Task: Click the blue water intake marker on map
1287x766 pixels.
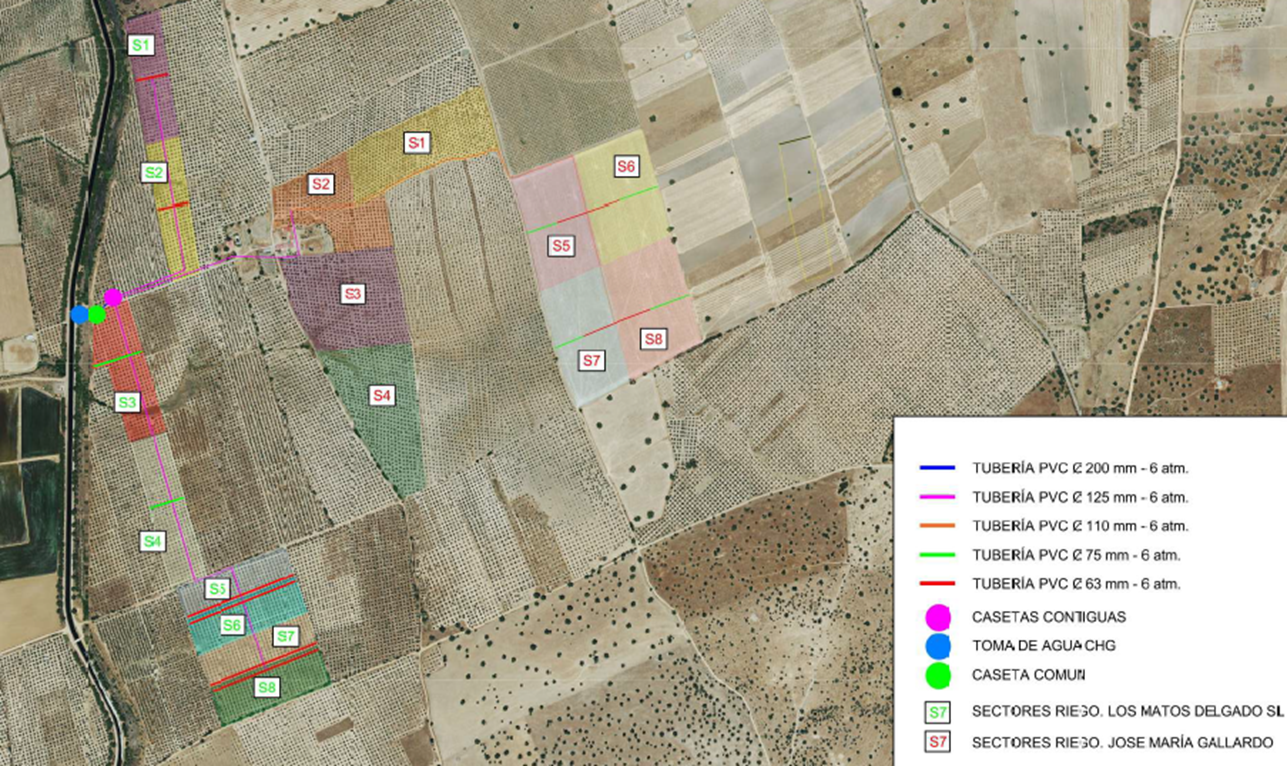Action: tap(80, 314)
